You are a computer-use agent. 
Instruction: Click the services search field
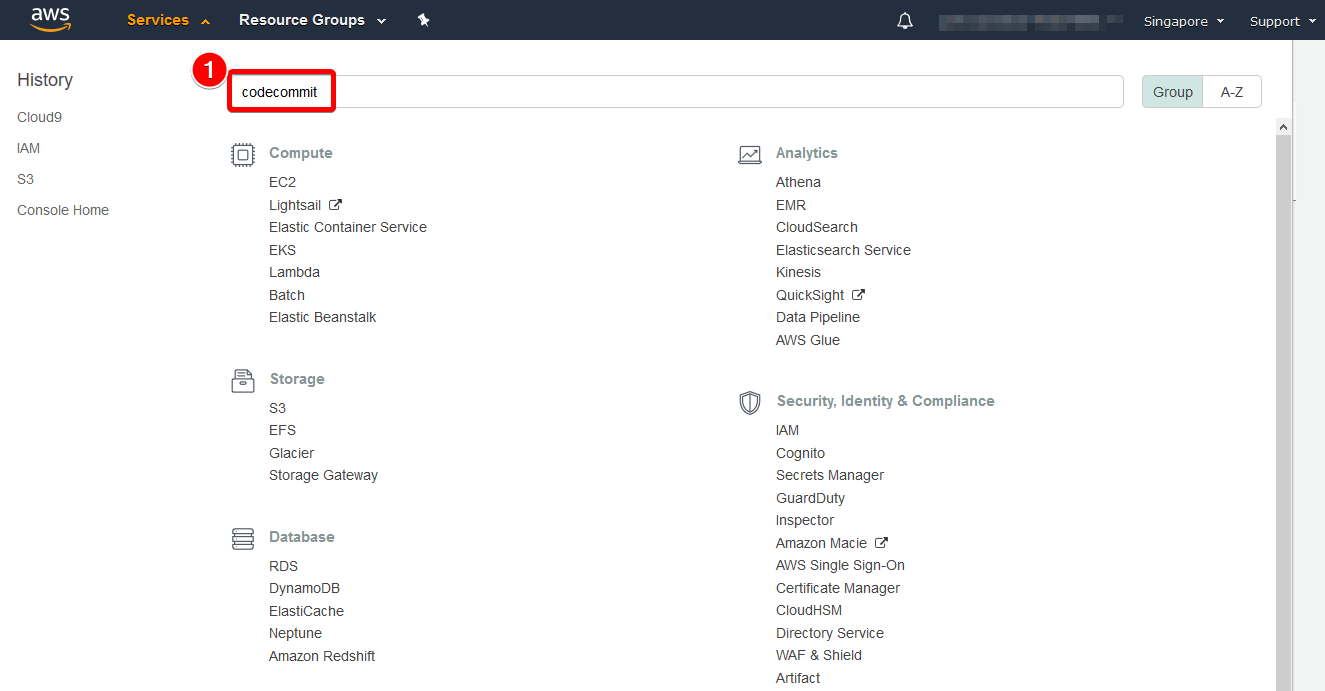click(677, 92)
